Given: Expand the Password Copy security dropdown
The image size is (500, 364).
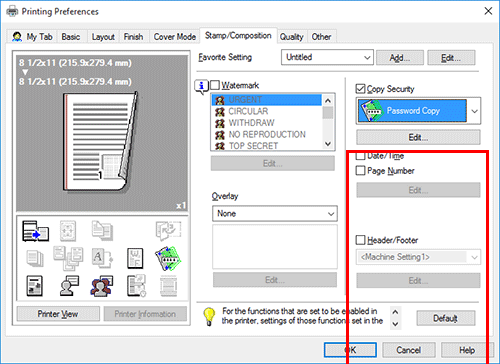Looking at the screenshot, I should (418, 111).
